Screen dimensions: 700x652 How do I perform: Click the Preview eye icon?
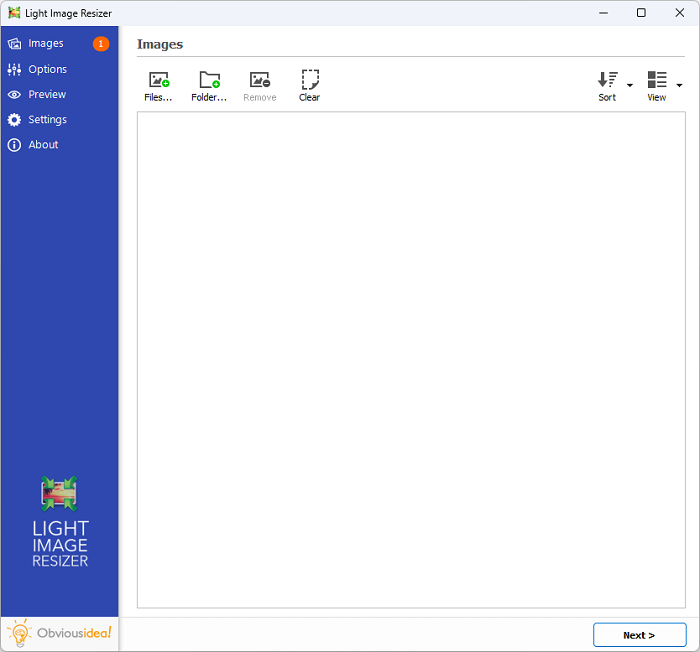pos(14,95)
